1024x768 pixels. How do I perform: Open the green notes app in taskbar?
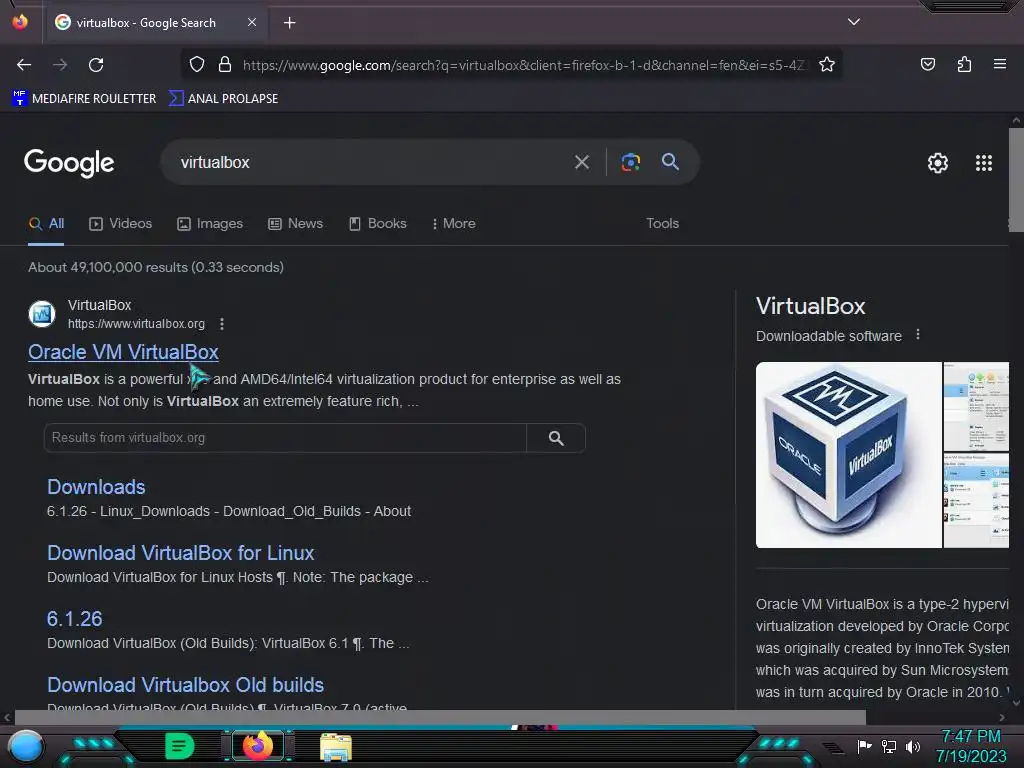180,746
